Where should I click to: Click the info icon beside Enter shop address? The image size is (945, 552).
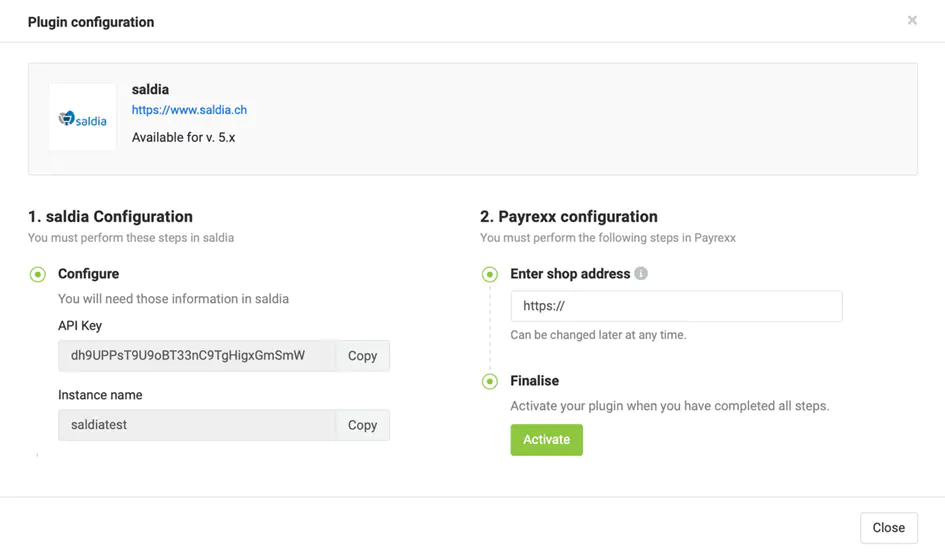coord(641,273)
